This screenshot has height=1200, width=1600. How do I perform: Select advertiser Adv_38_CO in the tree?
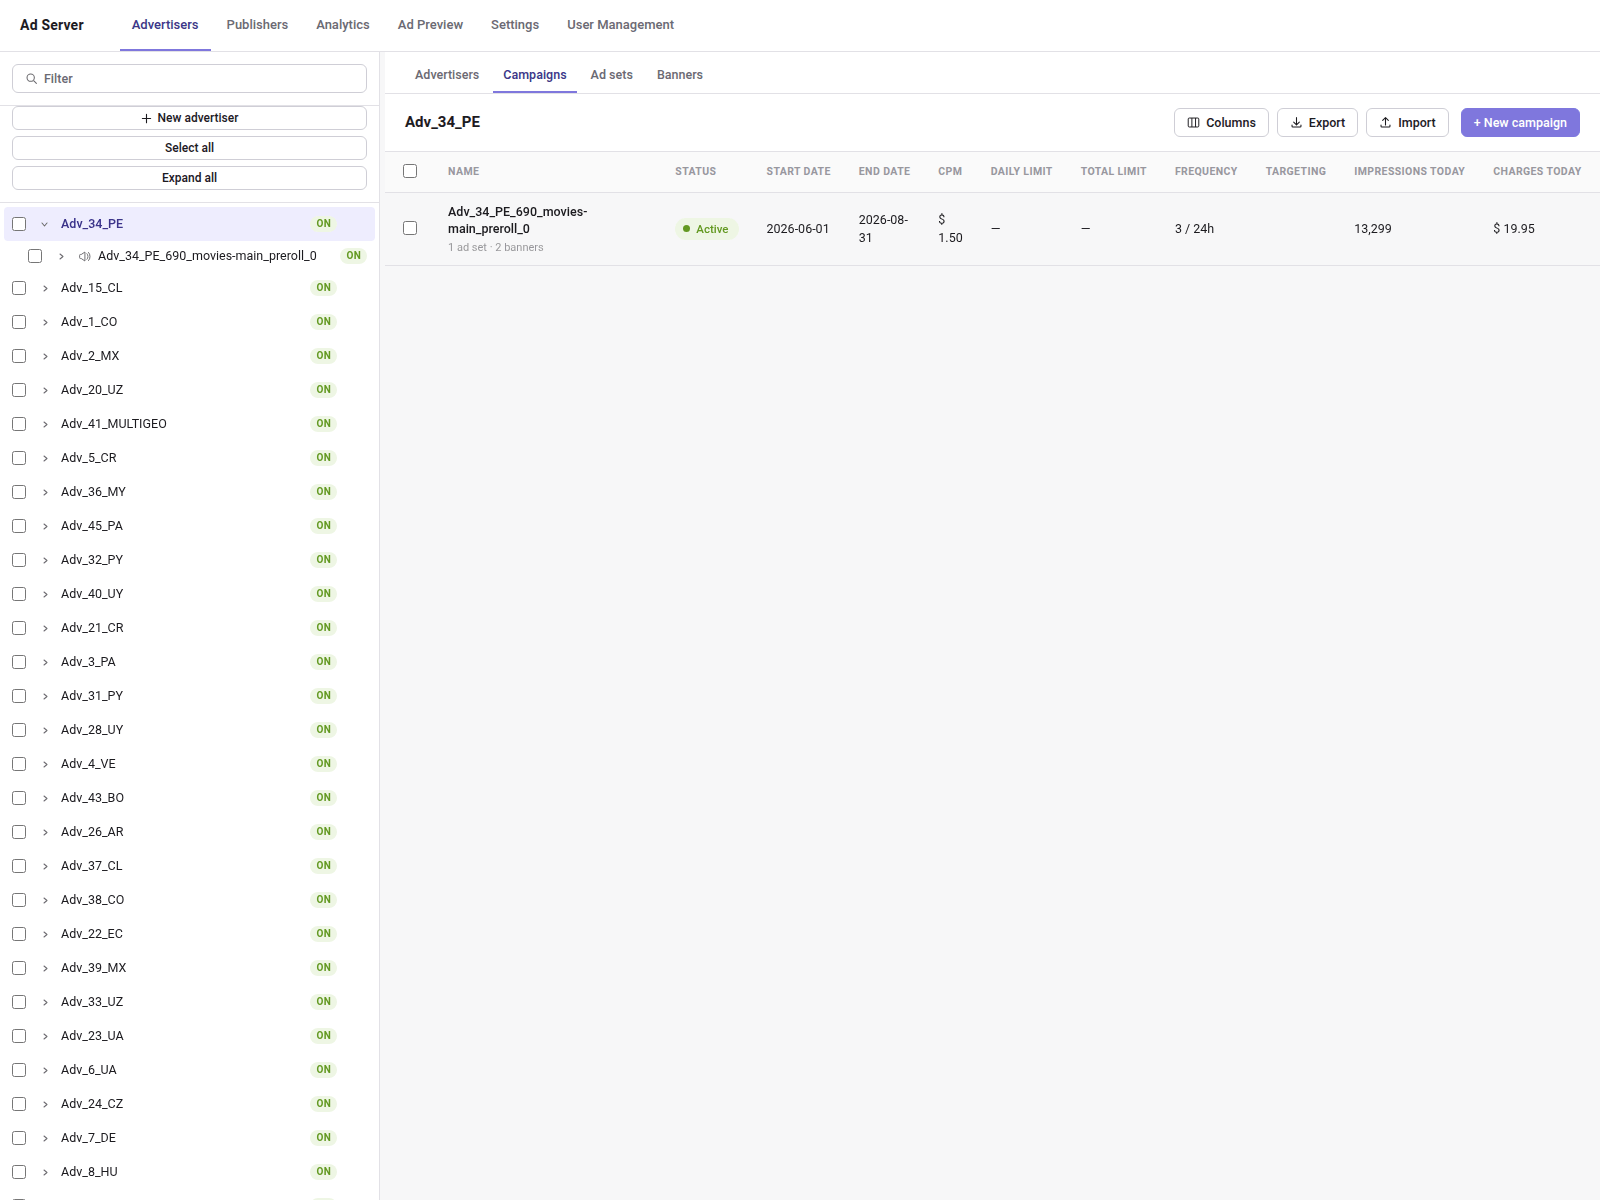point(92,900)
